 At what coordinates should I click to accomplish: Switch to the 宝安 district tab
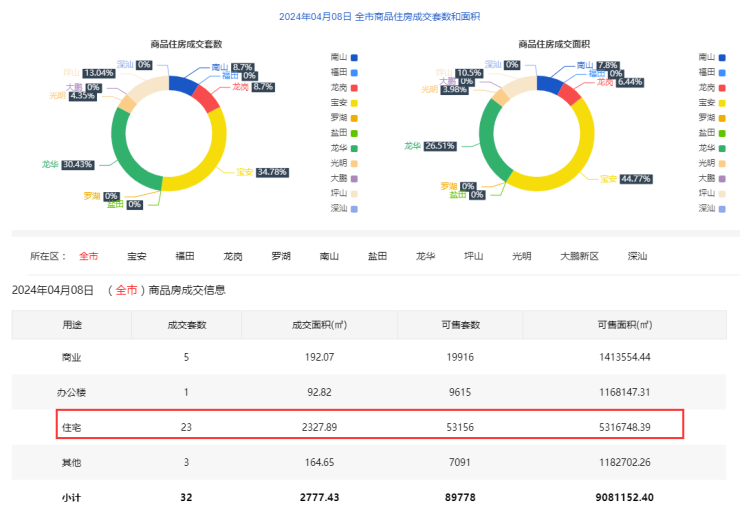(x=137, y=257)
